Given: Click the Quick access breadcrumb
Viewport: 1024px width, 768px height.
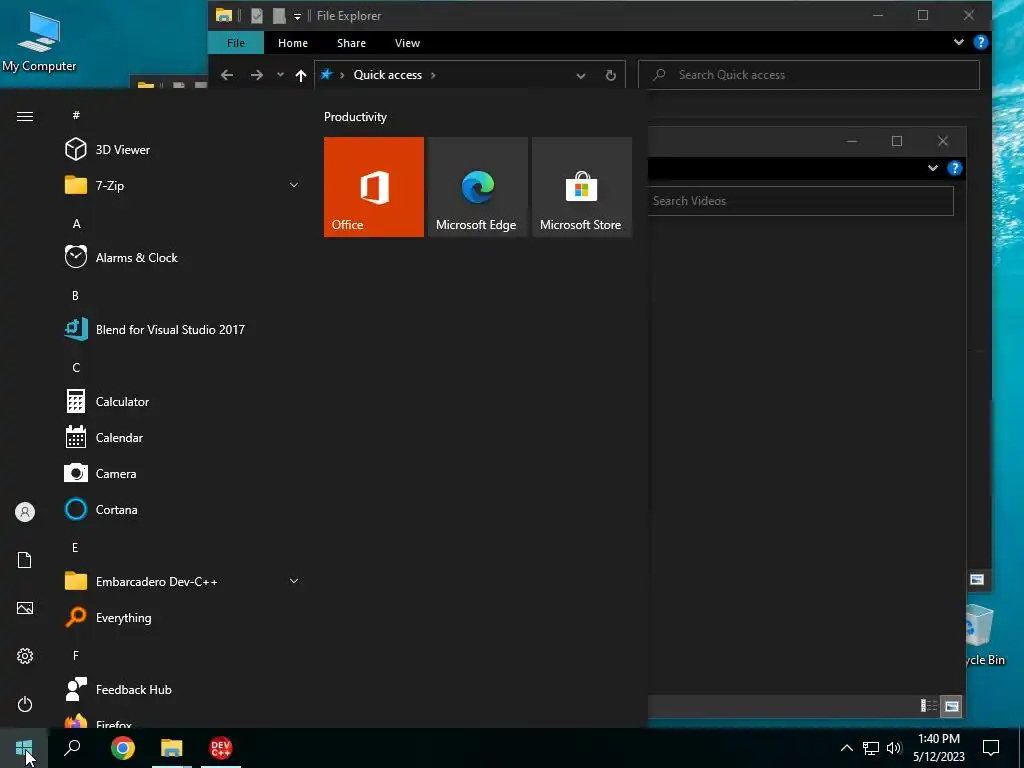Looking at the screenshot, I should (387, 75).
